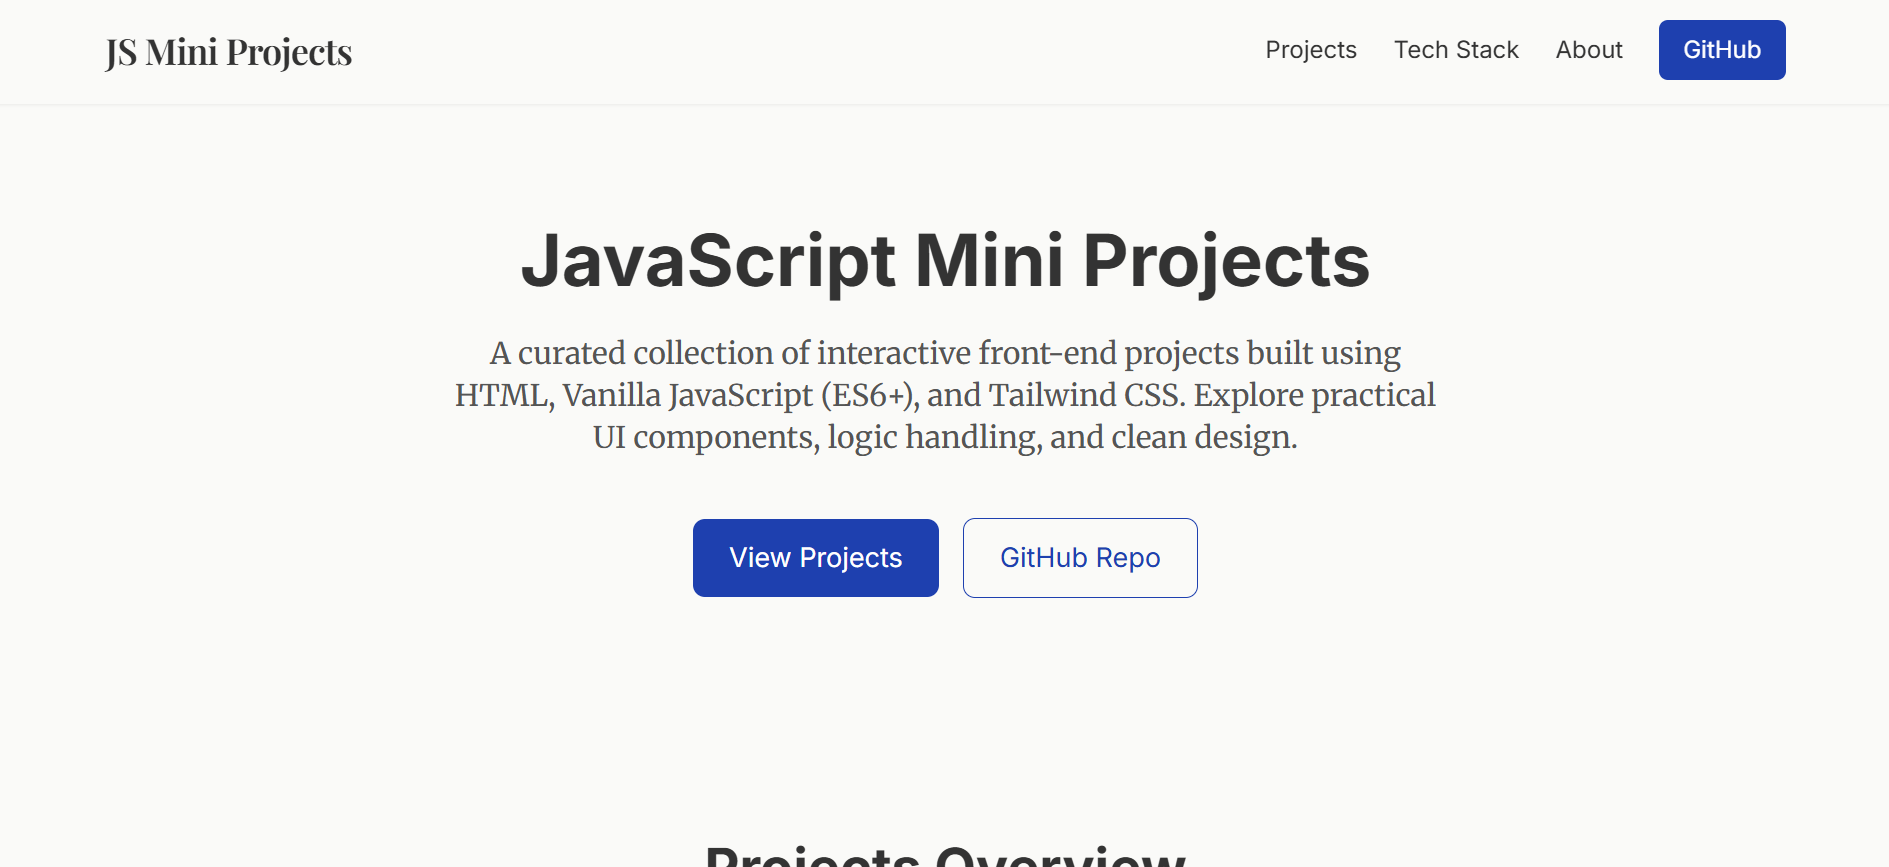Image resolution: width=1889 pixels, height=867 pixels.
Task: Click "Tailwind CSS" in the description
Action: (1086, 395)
